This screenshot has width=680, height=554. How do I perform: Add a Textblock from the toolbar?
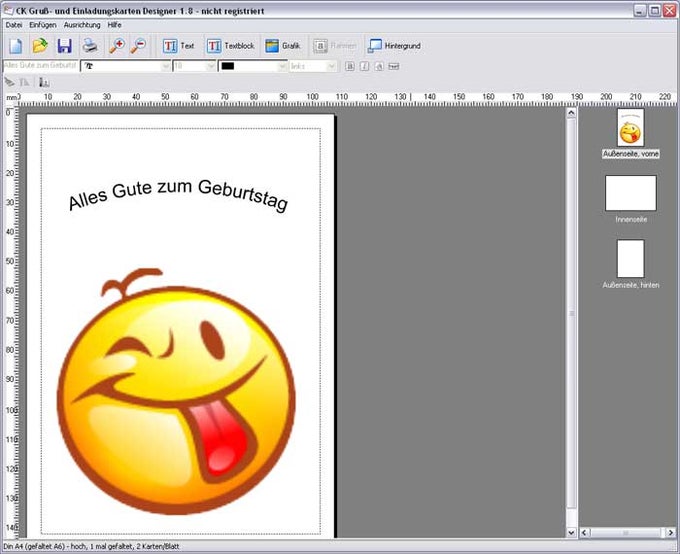pos(231,46)
